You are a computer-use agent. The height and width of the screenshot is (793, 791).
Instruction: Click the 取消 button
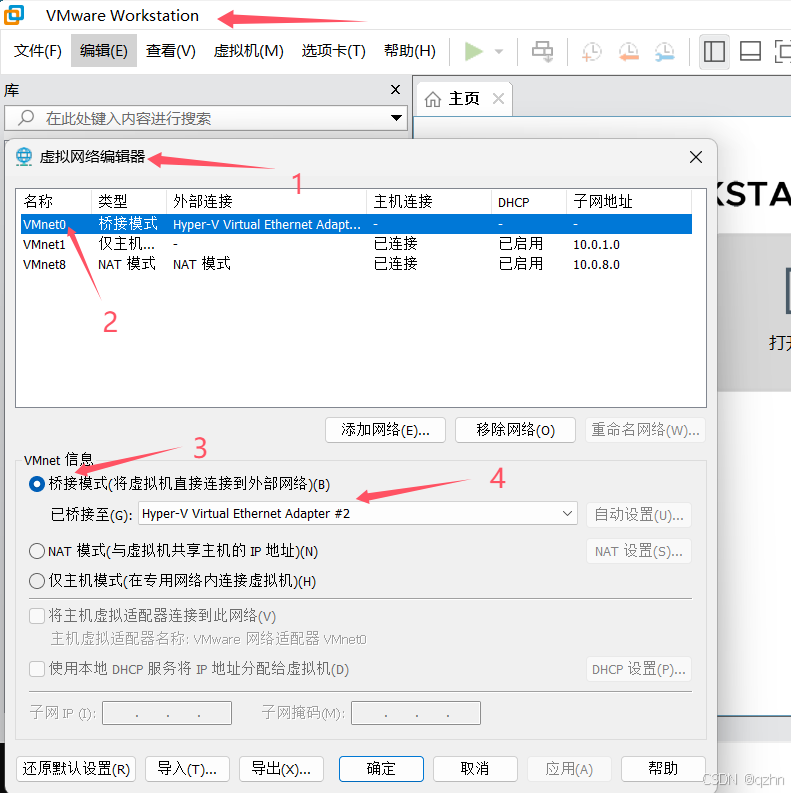tap(475, 769)
